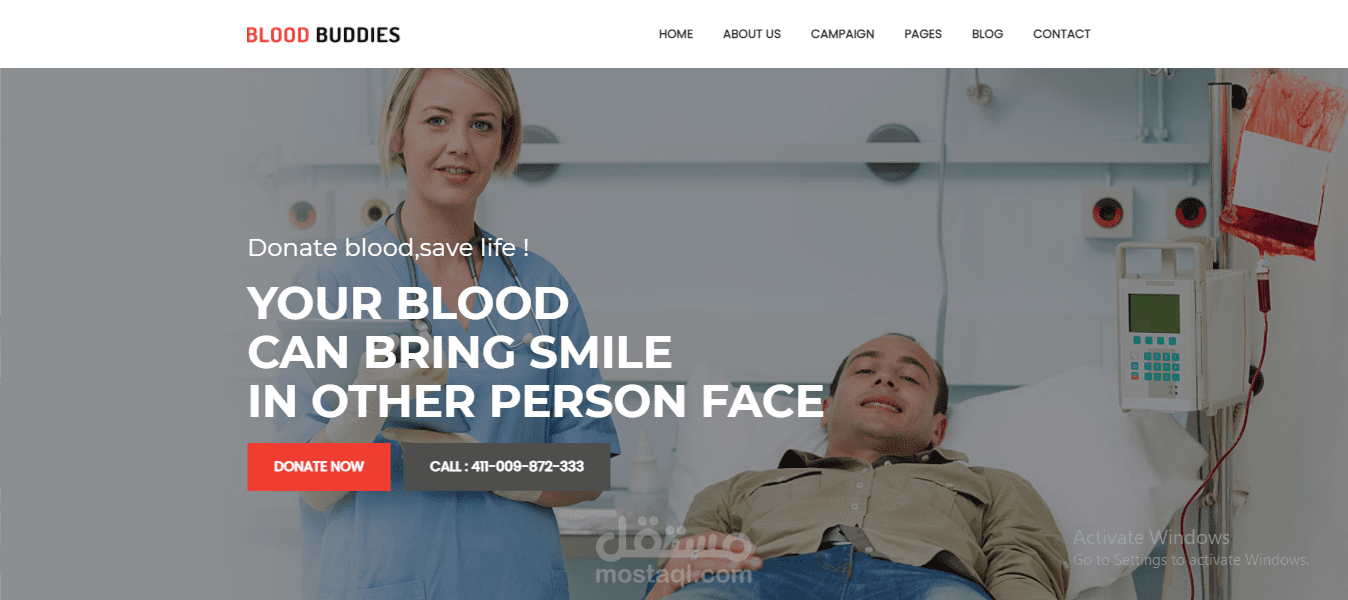Click the red DONATE NOW button
The image size is (1348, 600).
pos(319,467)
